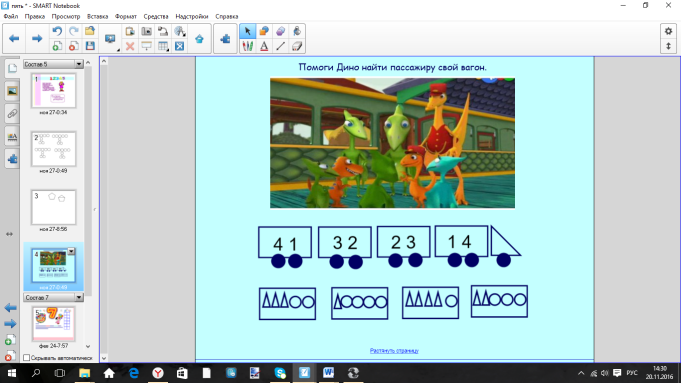Choose the Eraser tool

(x=297, y=46)
